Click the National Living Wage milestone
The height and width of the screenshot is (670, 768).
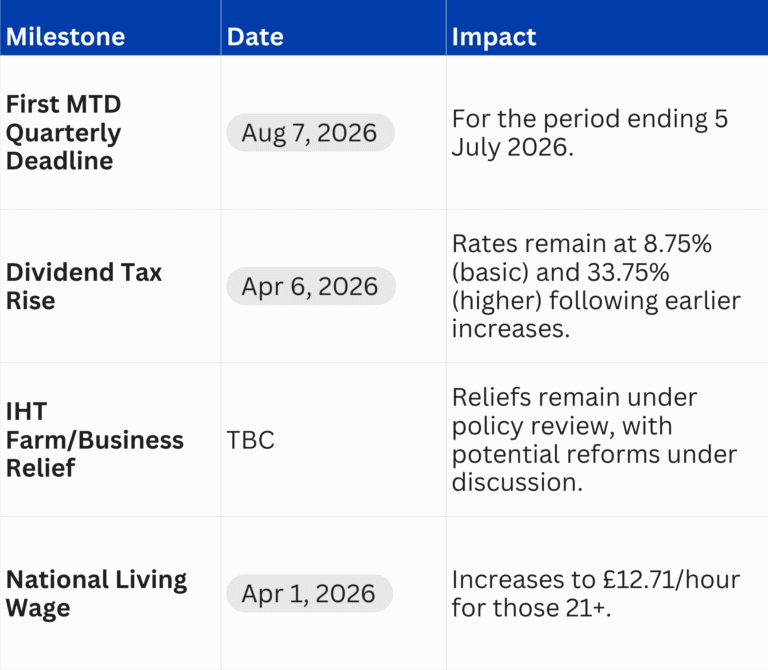tap(97, 594)
